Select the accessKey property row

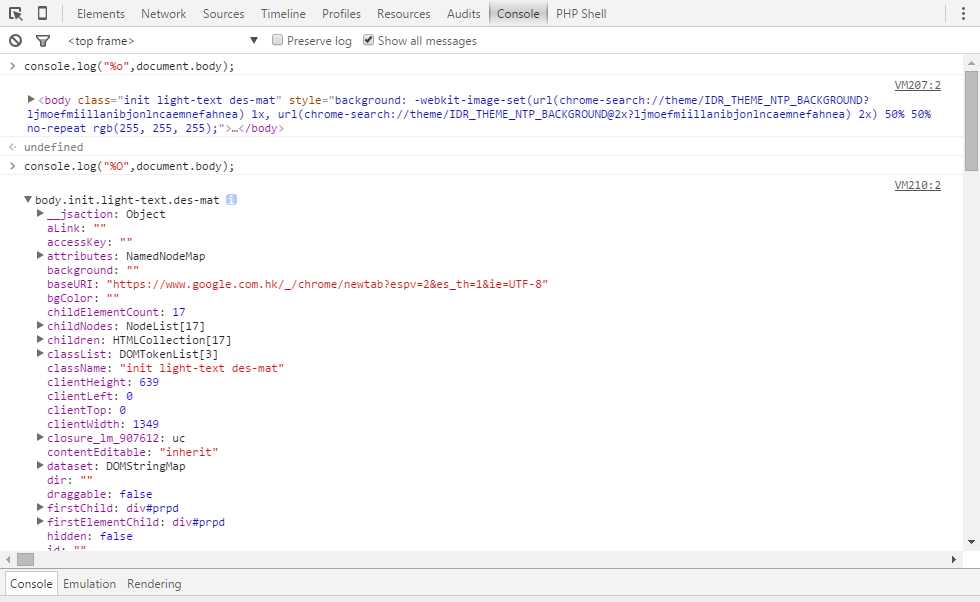90,242
